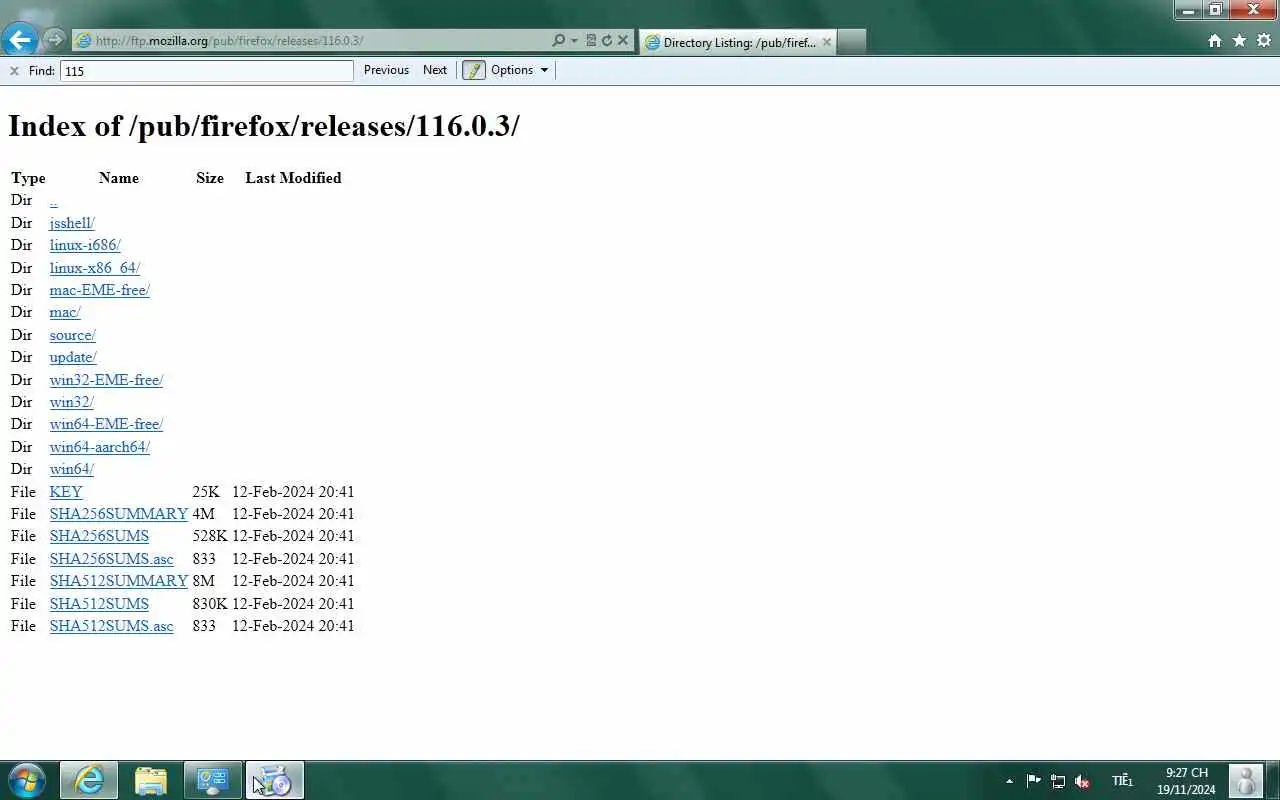
Task: Click Internet Explorer taskbar icon
Action: pos(89,780)
